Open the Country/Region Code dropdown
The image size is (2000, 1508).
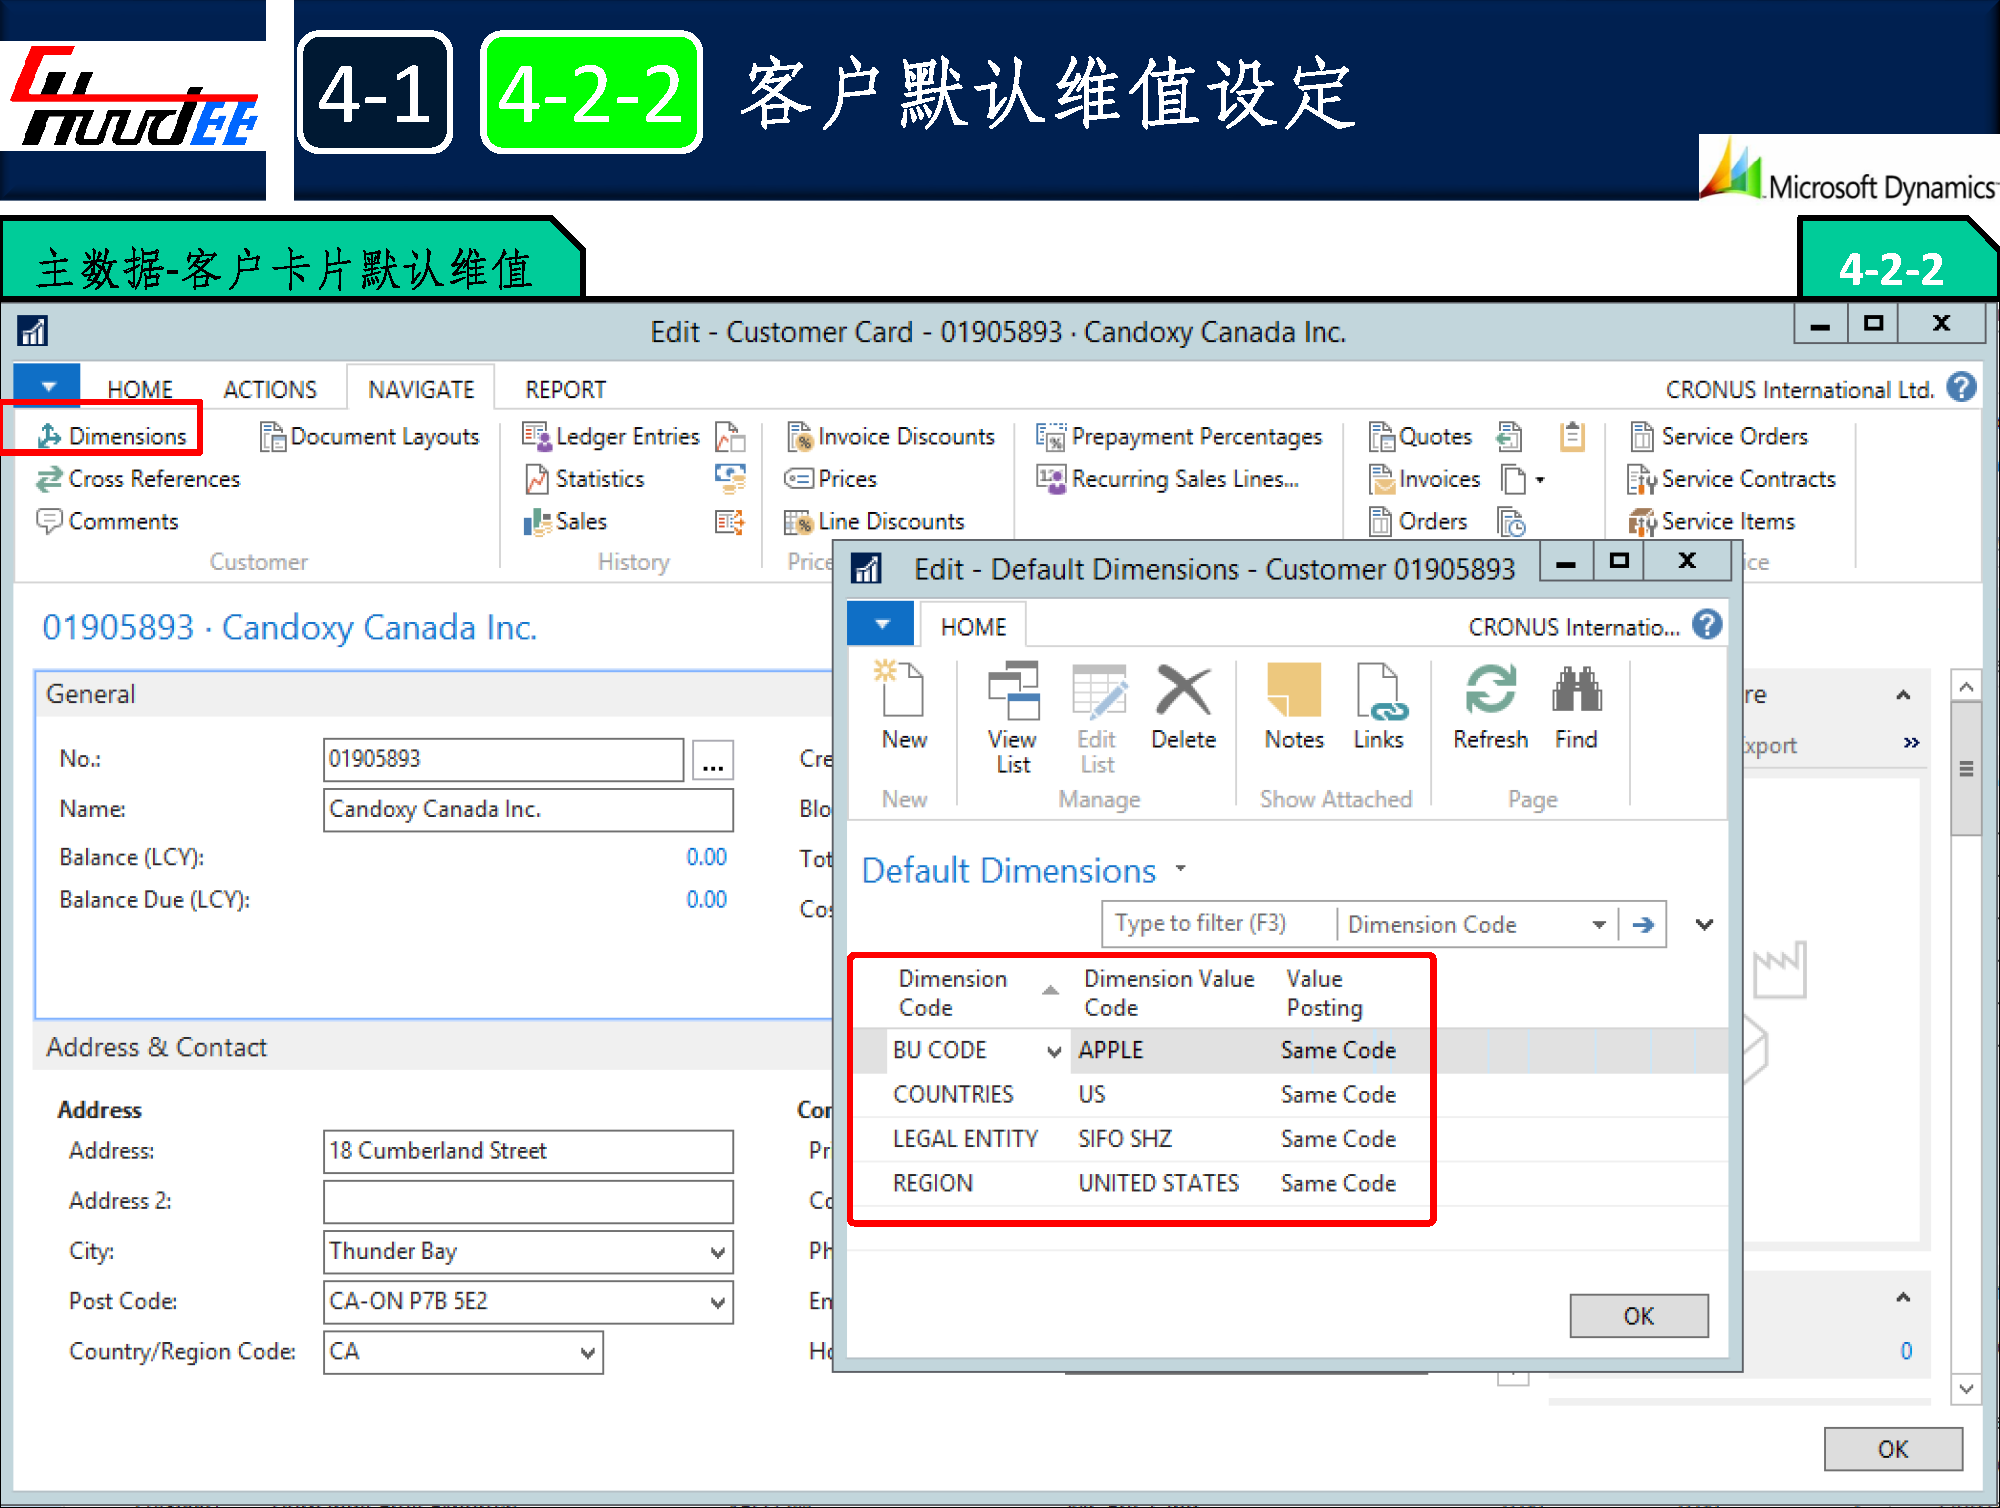tap(588, 1353)
